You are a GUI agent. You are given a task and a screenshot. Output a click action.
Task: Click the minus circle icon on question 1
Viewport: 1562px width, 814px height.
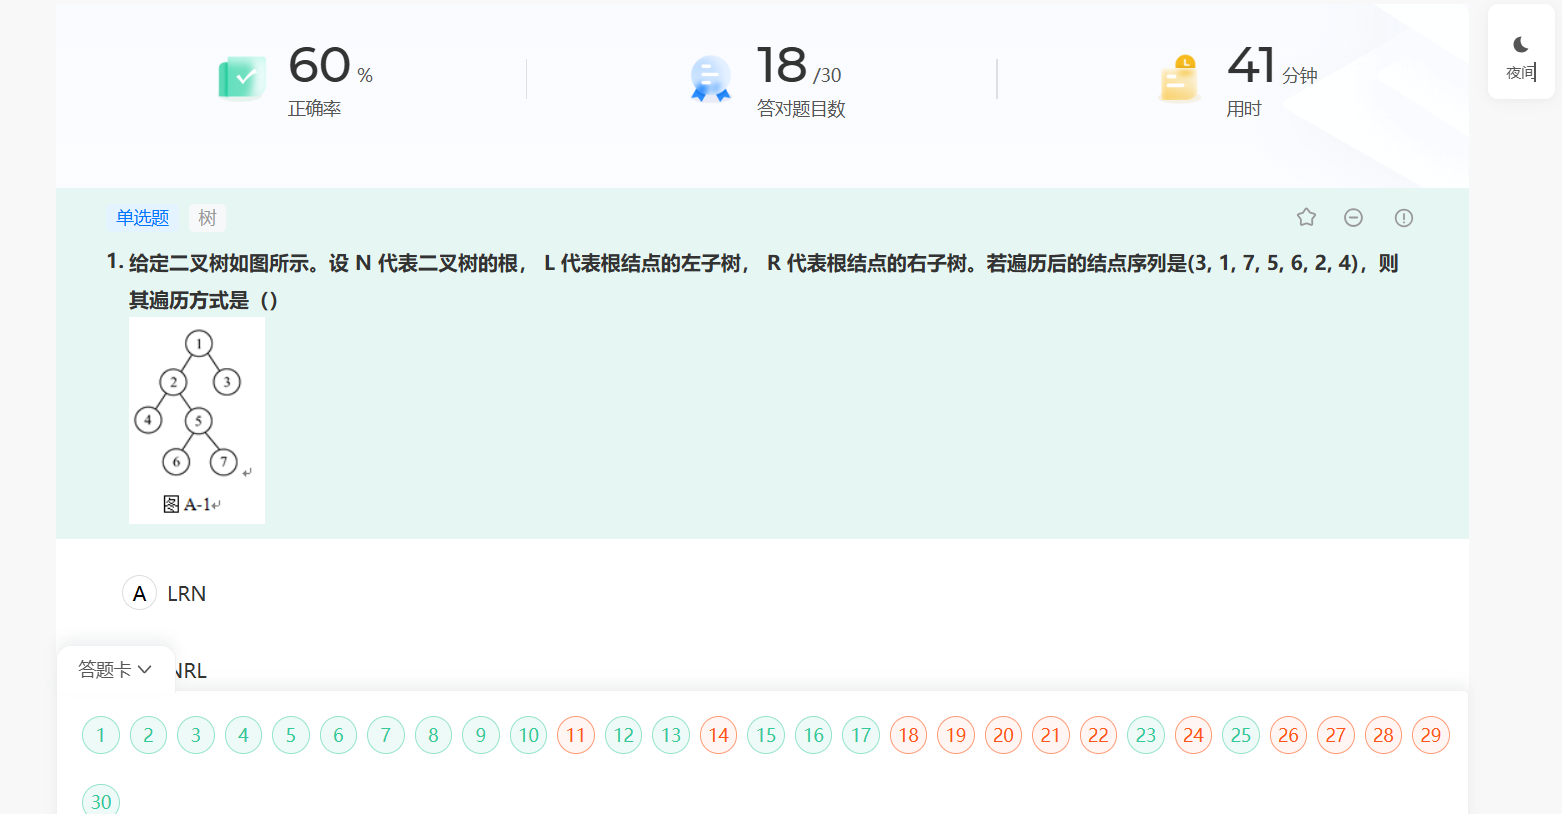click(x=1353, y=217)
